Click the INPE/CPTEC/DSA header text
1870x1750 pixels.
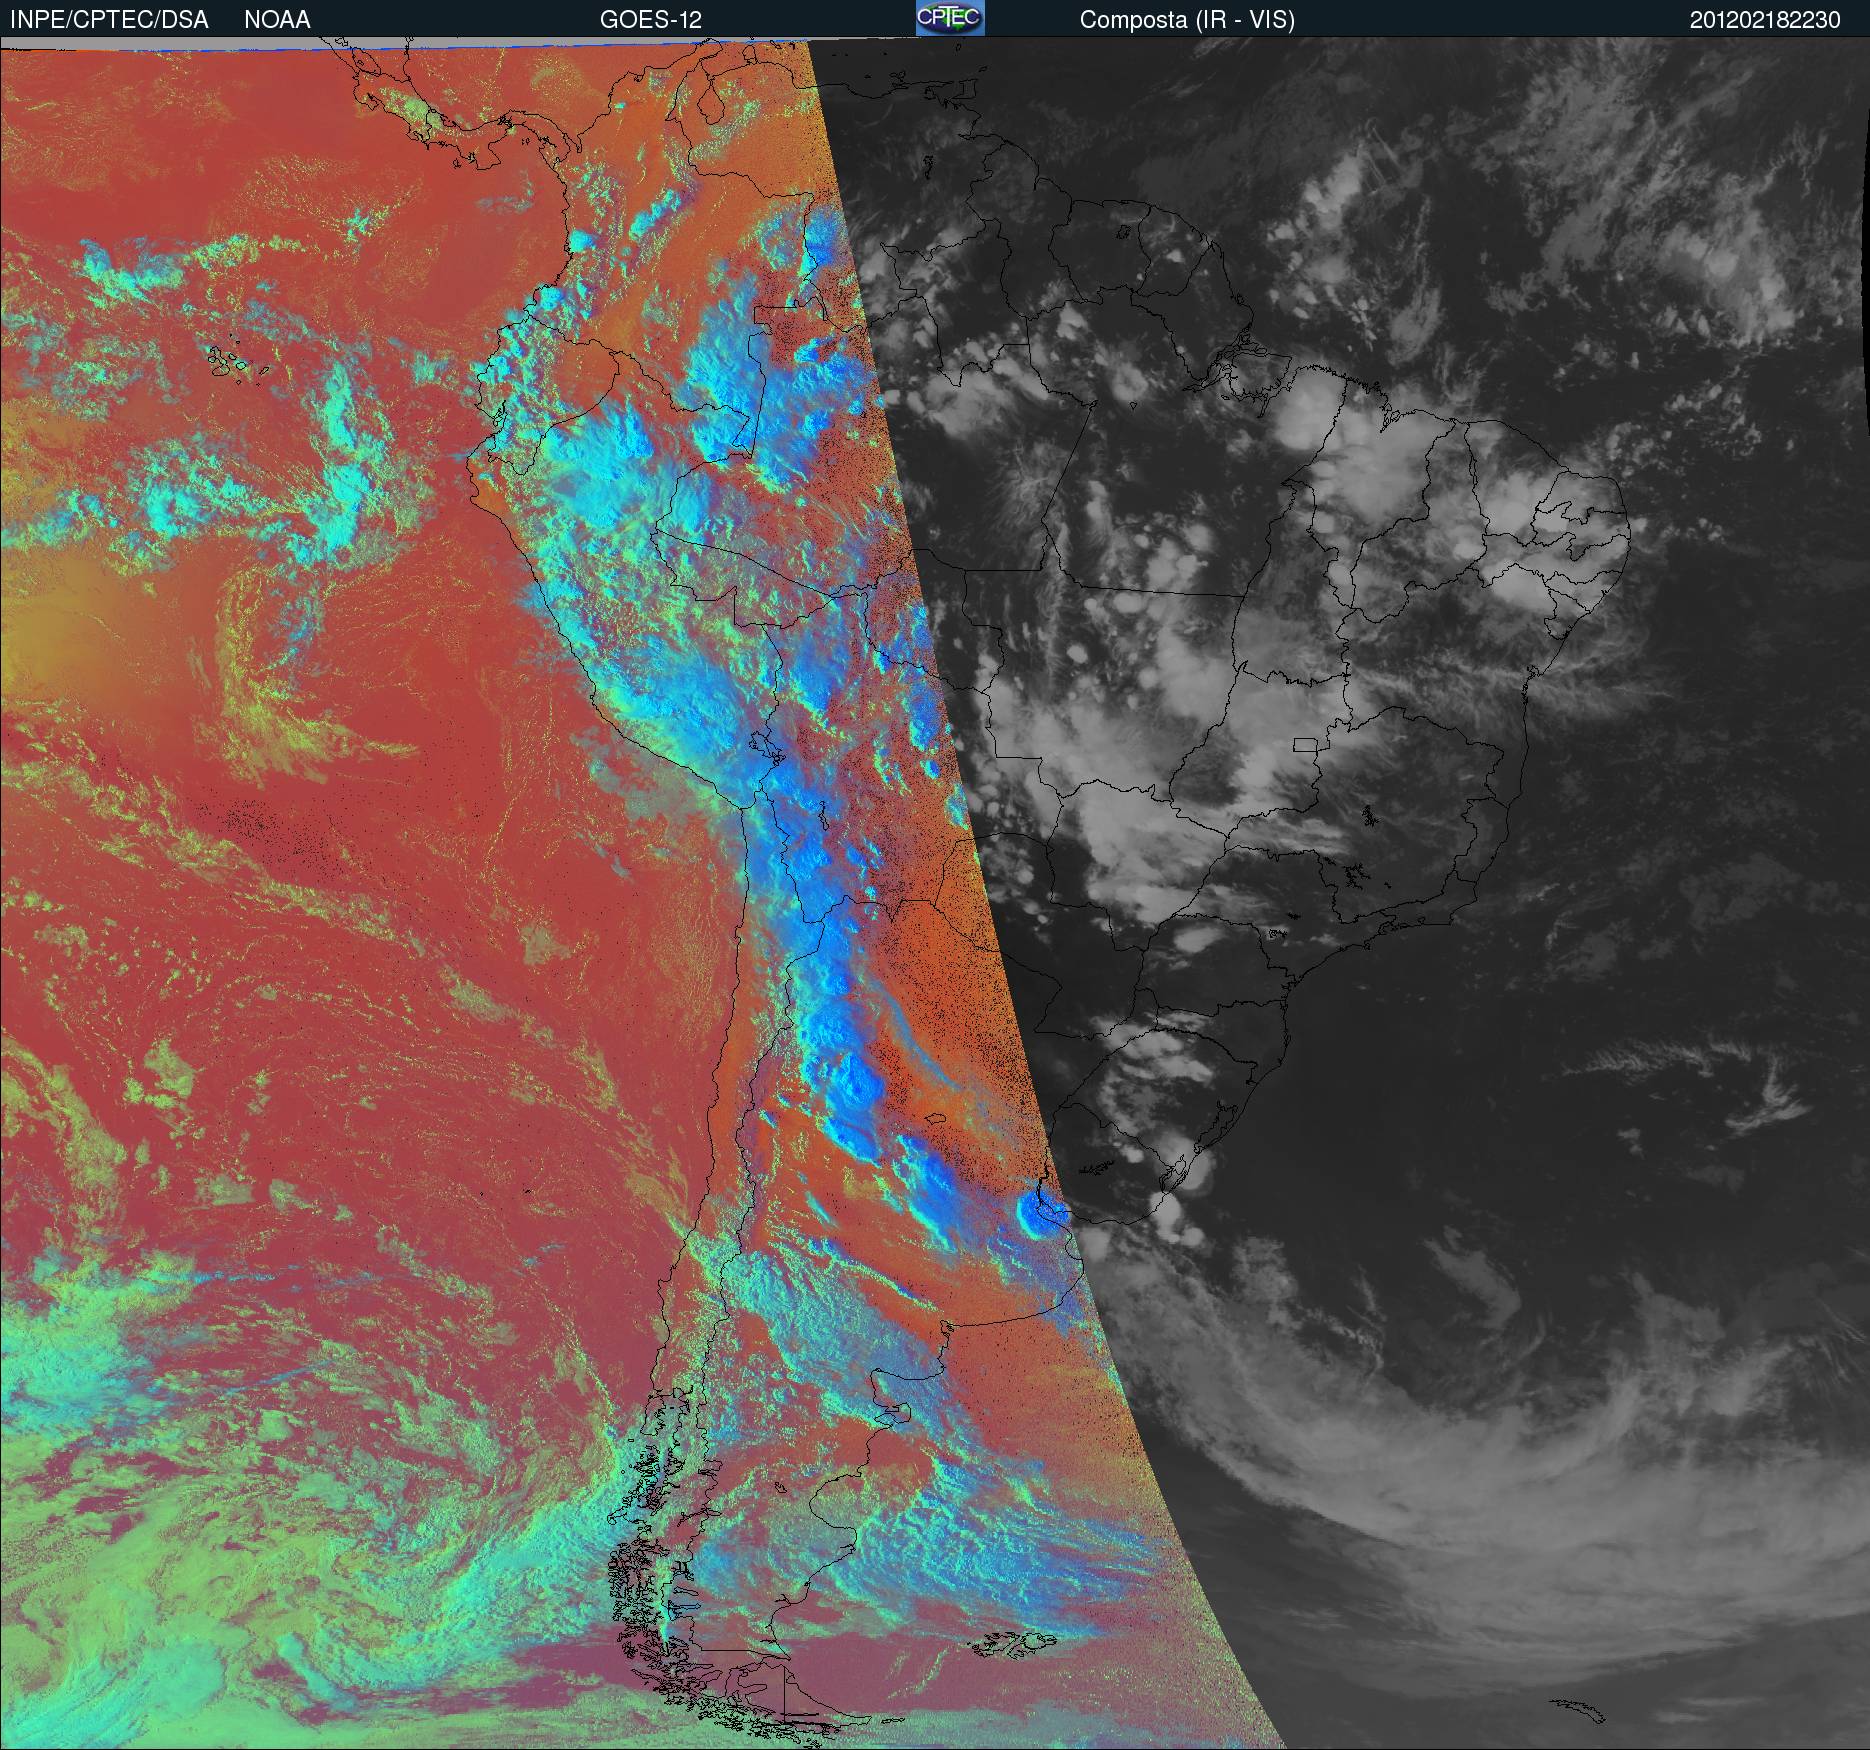pos(109,20)
